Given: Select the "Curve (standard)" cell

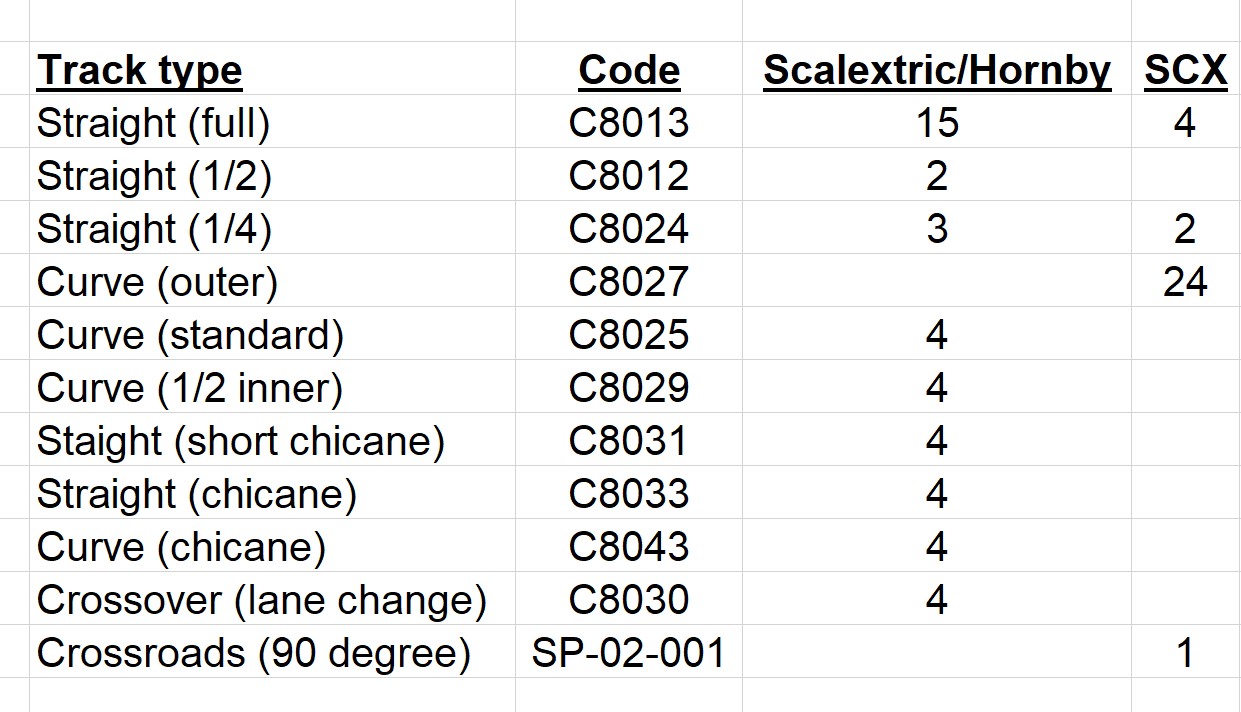Looking at the screenshot, I should (x=190, y=335).
